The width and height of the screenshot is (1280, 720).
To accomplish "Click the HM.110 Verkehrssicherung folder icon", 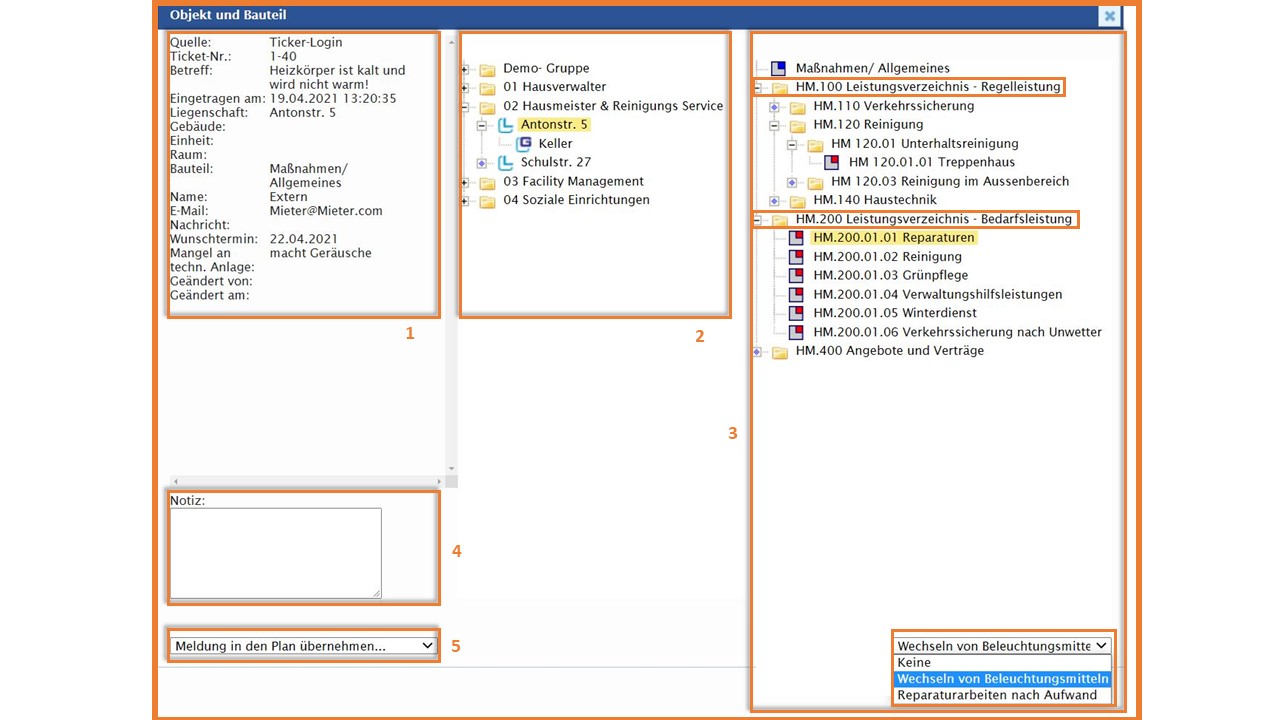I will pyautogui.click(x=798, y=106).
